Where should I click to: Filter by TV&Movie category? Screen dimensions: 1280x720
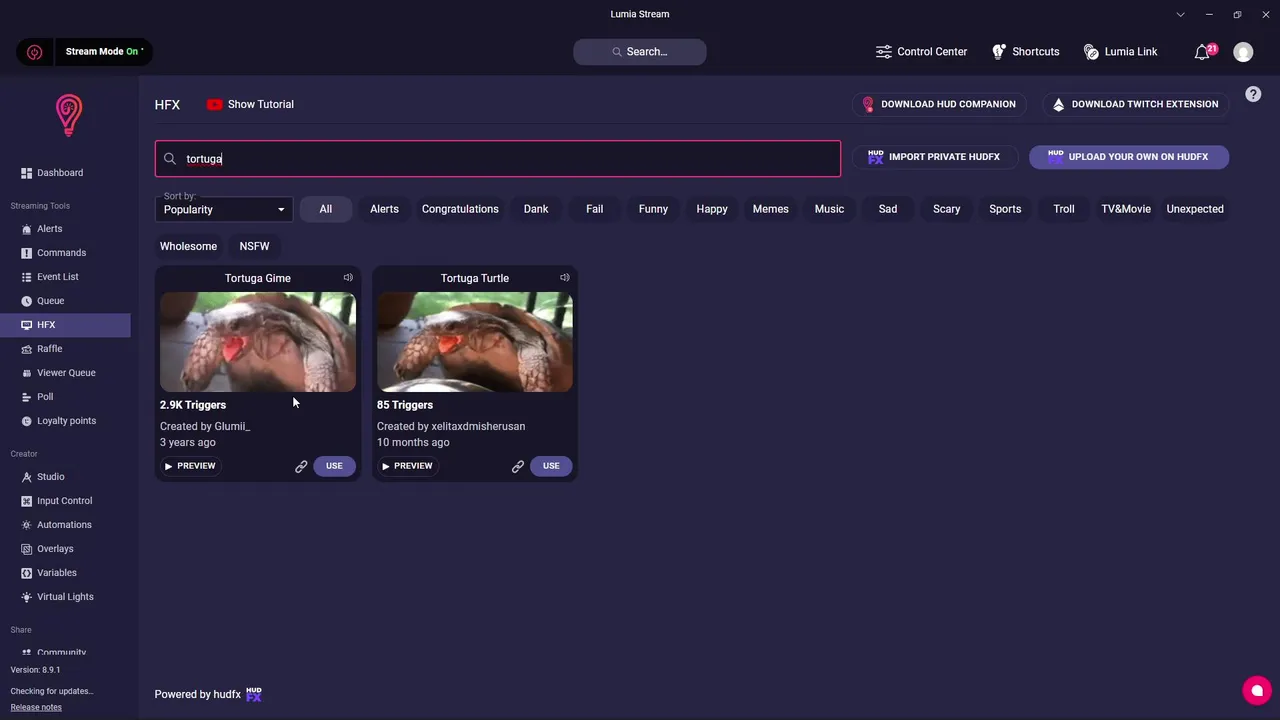[1126, 209]
